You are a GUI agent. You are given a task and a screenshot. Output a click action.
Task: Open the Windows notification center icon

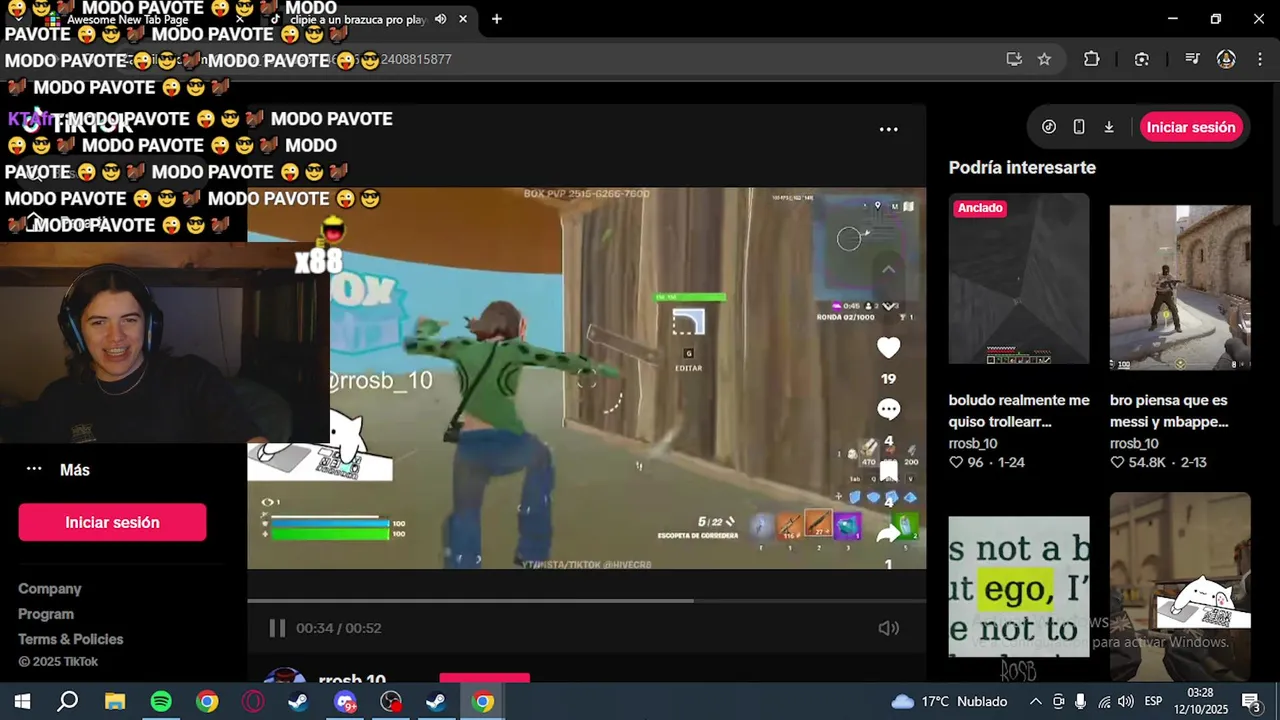tap(1250, 701)
